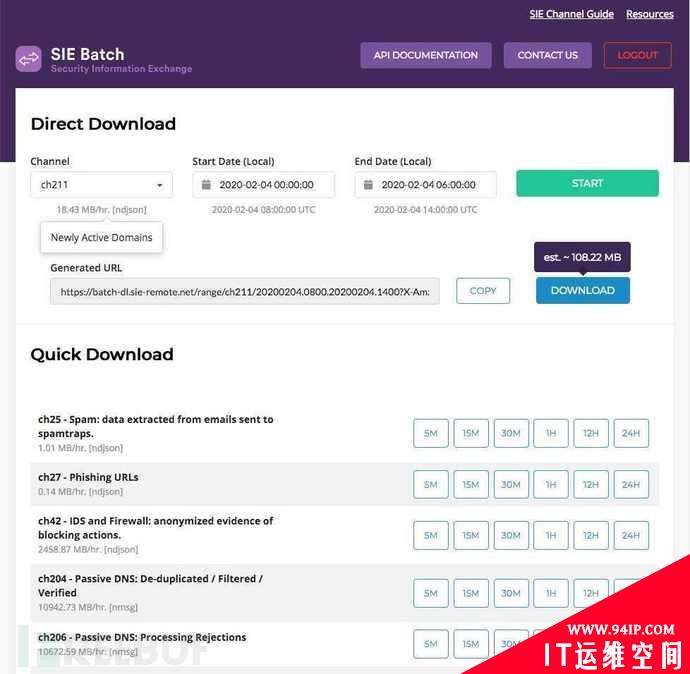
Task: Select the 2458.87 MB/hr. [ndjson] text
Action: pos(88,549)
